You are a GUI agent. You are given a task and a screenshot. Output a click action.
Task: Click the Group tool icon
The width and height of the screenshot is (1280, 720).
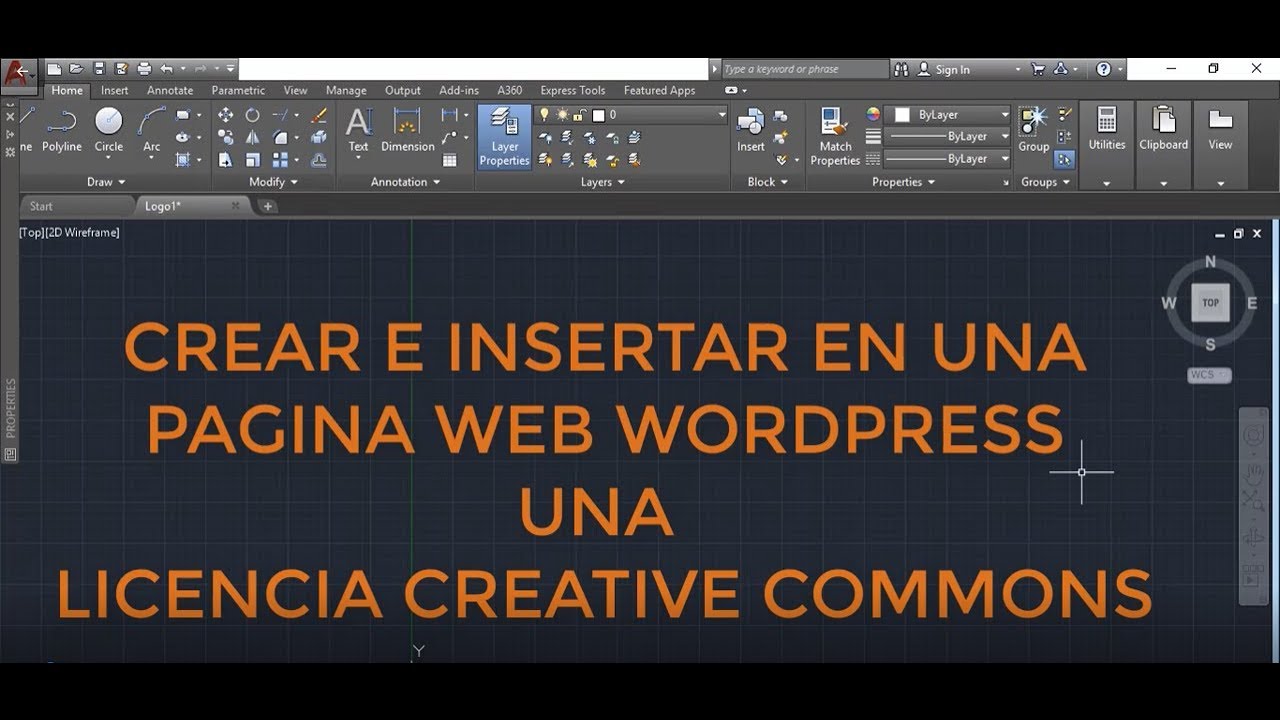click(x=1033, y=130)
